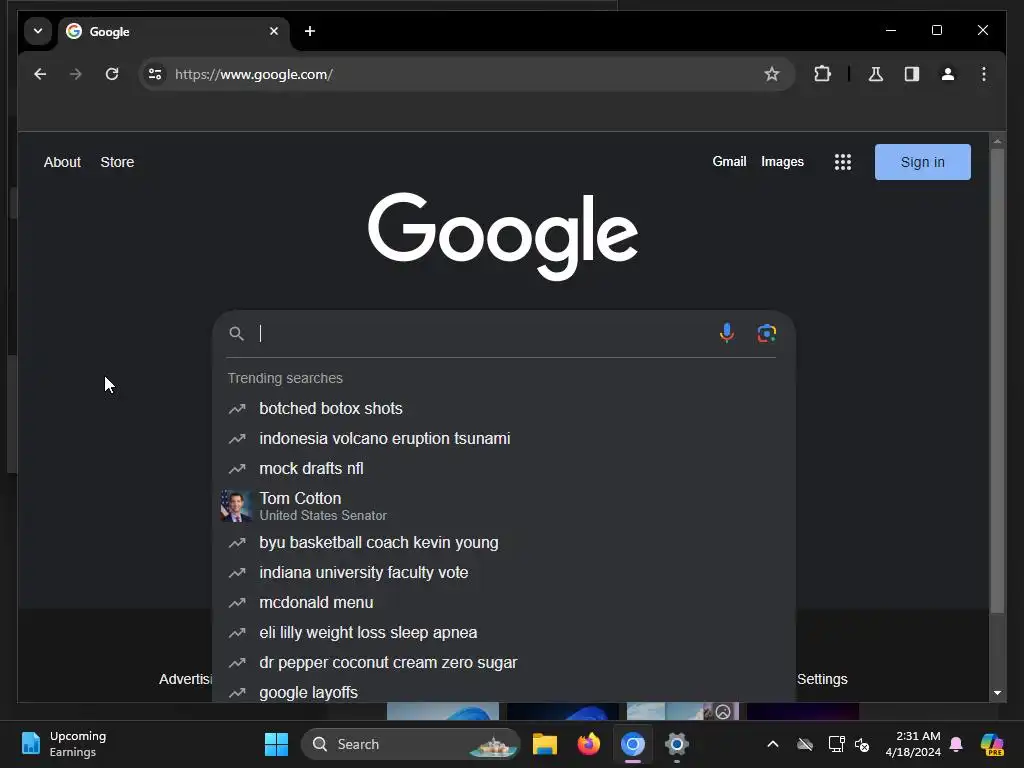This screenshot has width=1024, height=768.
Task: Open File Explorer from the taskbar
Action: [545, 744]
